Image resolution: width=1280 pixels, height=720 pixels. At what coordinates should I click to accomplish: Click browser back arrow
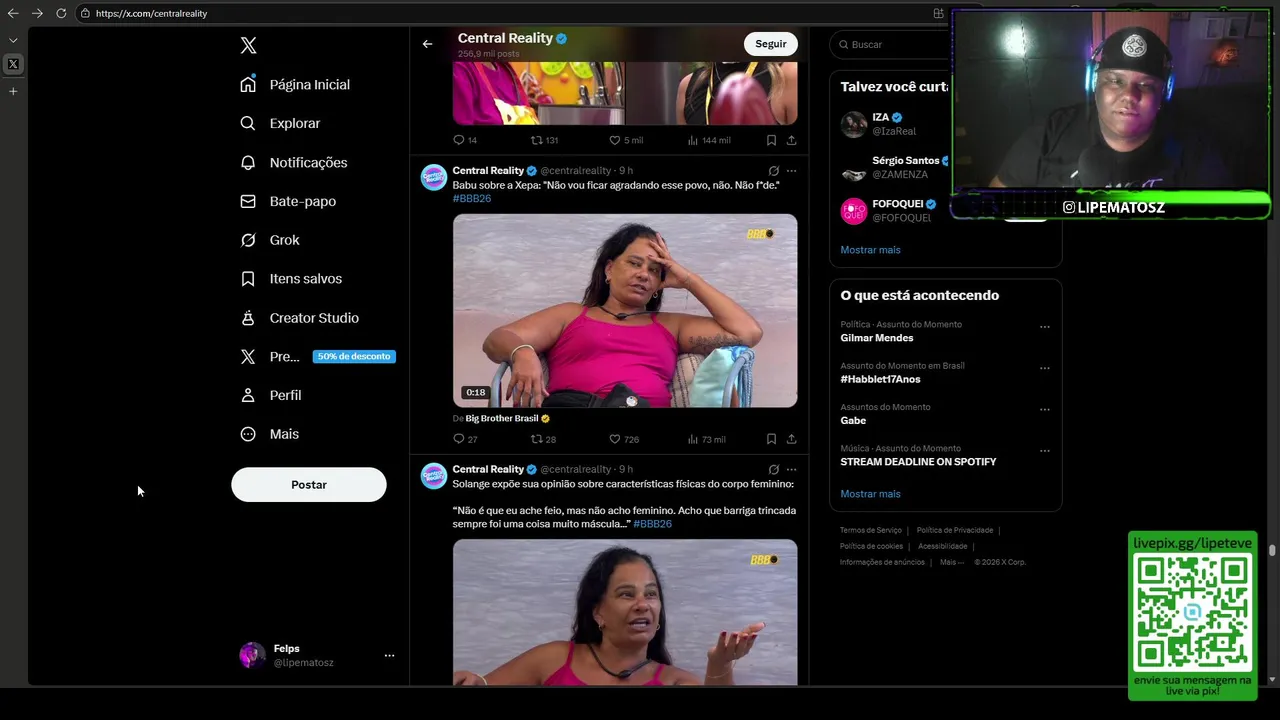coord(13,13)
